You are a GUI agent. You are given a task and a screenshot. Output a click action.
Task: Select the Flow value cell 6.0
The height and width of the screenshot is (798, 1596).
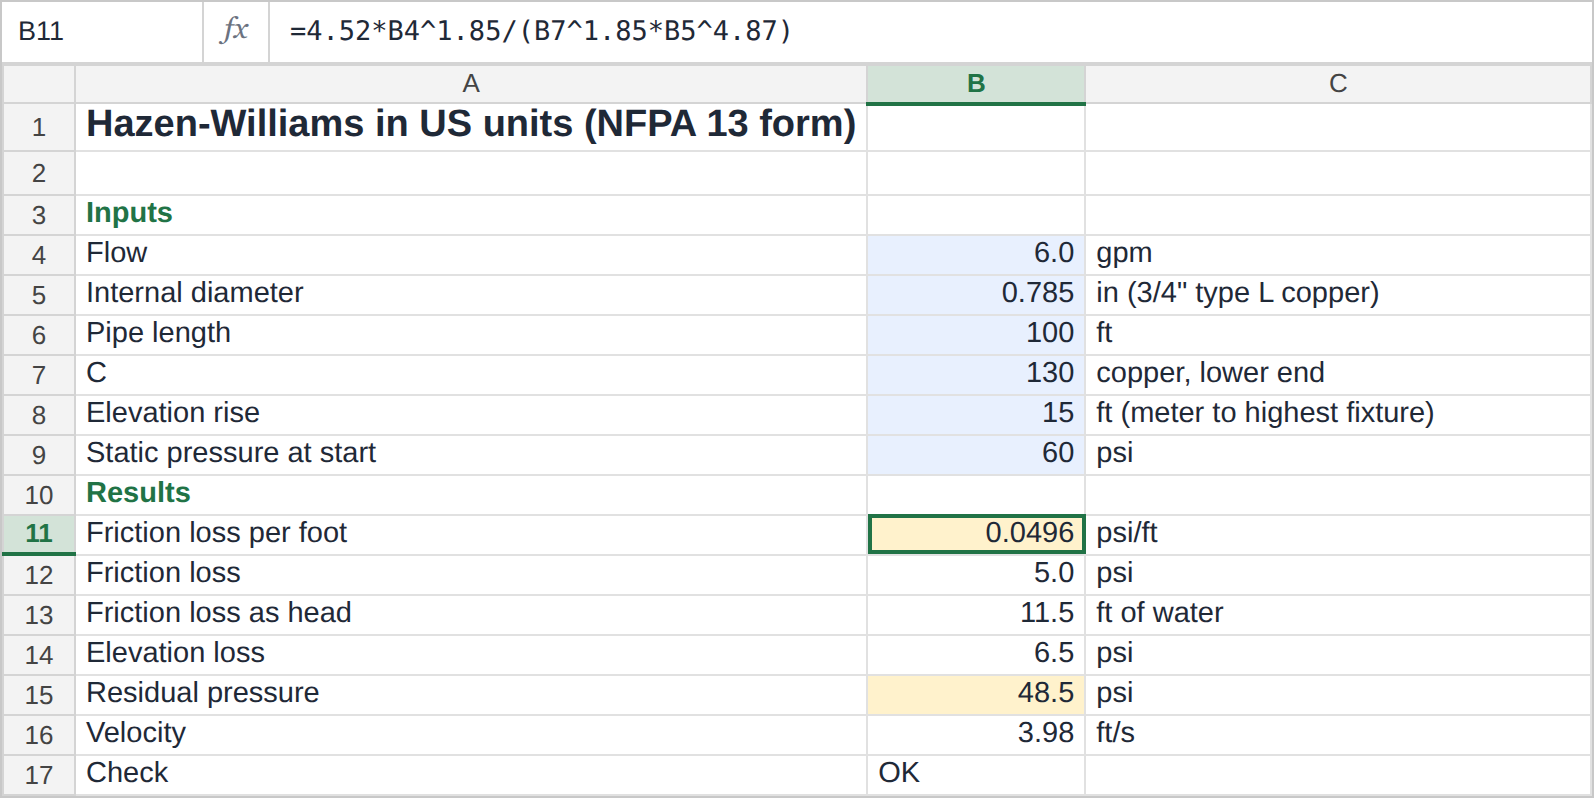976,255
